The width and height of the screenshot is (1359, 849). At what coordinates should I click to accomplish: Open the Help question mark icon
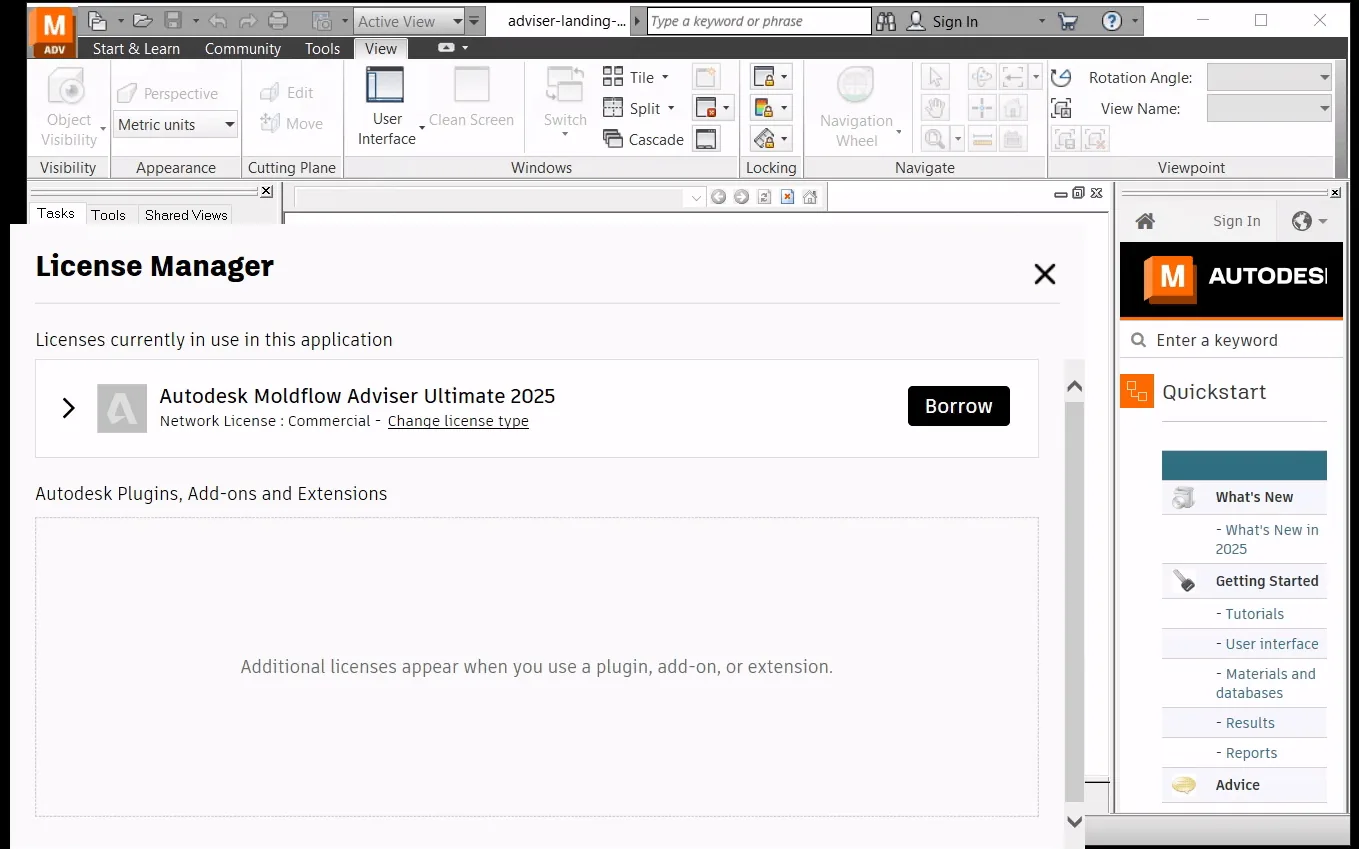click(1112, 21)
